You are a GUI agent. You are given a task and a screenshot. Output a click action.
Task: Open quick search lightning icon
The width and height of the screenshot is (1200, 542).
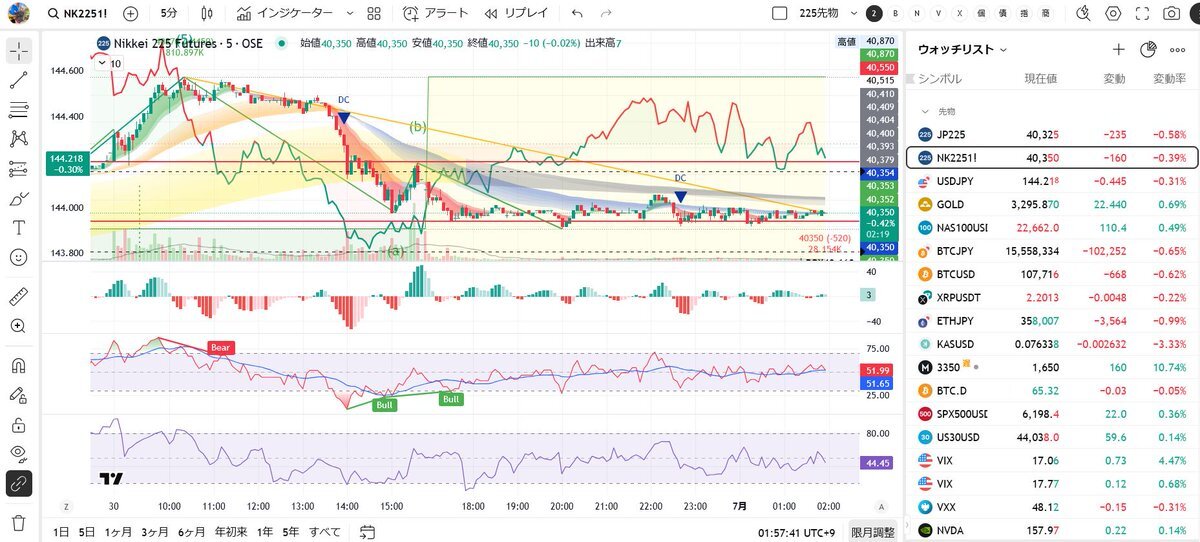pyautogui.click(x=1084, y=14)
